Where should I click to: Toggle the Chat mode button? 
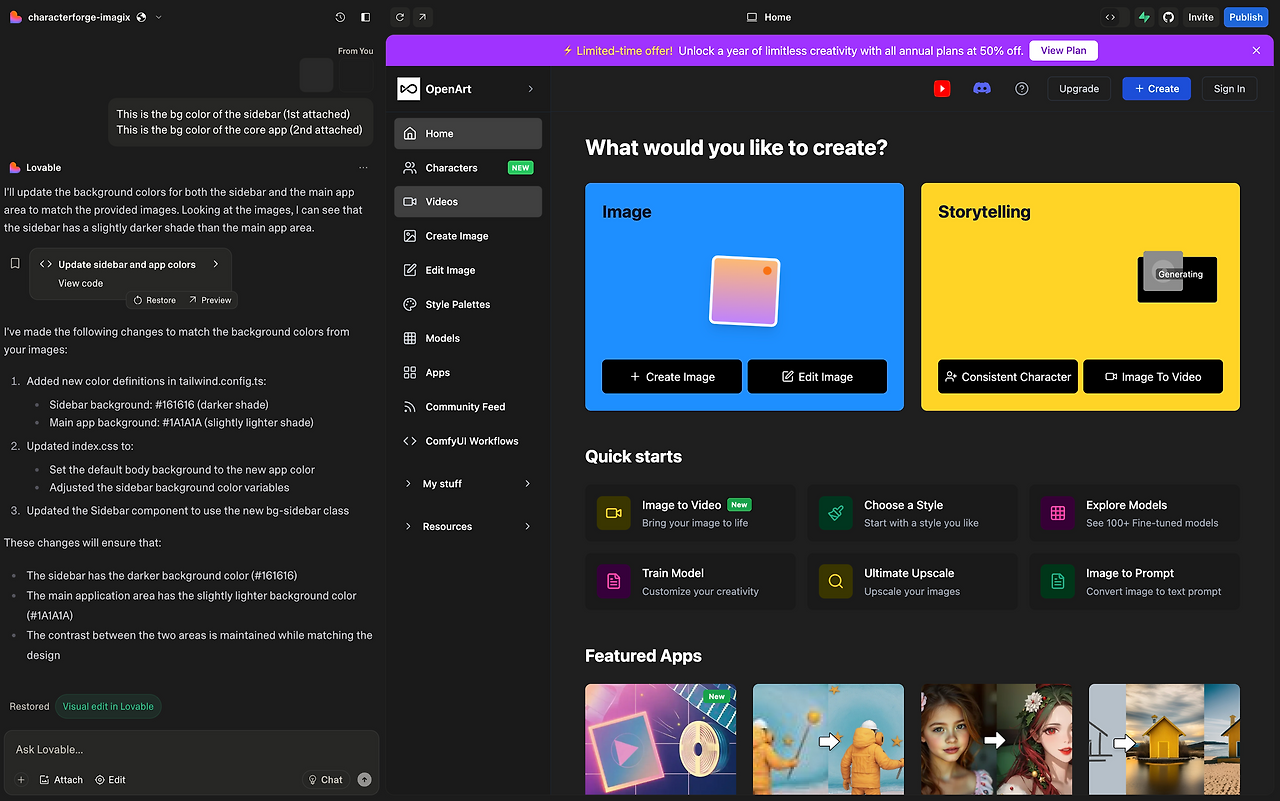click(x=324, y=780)
